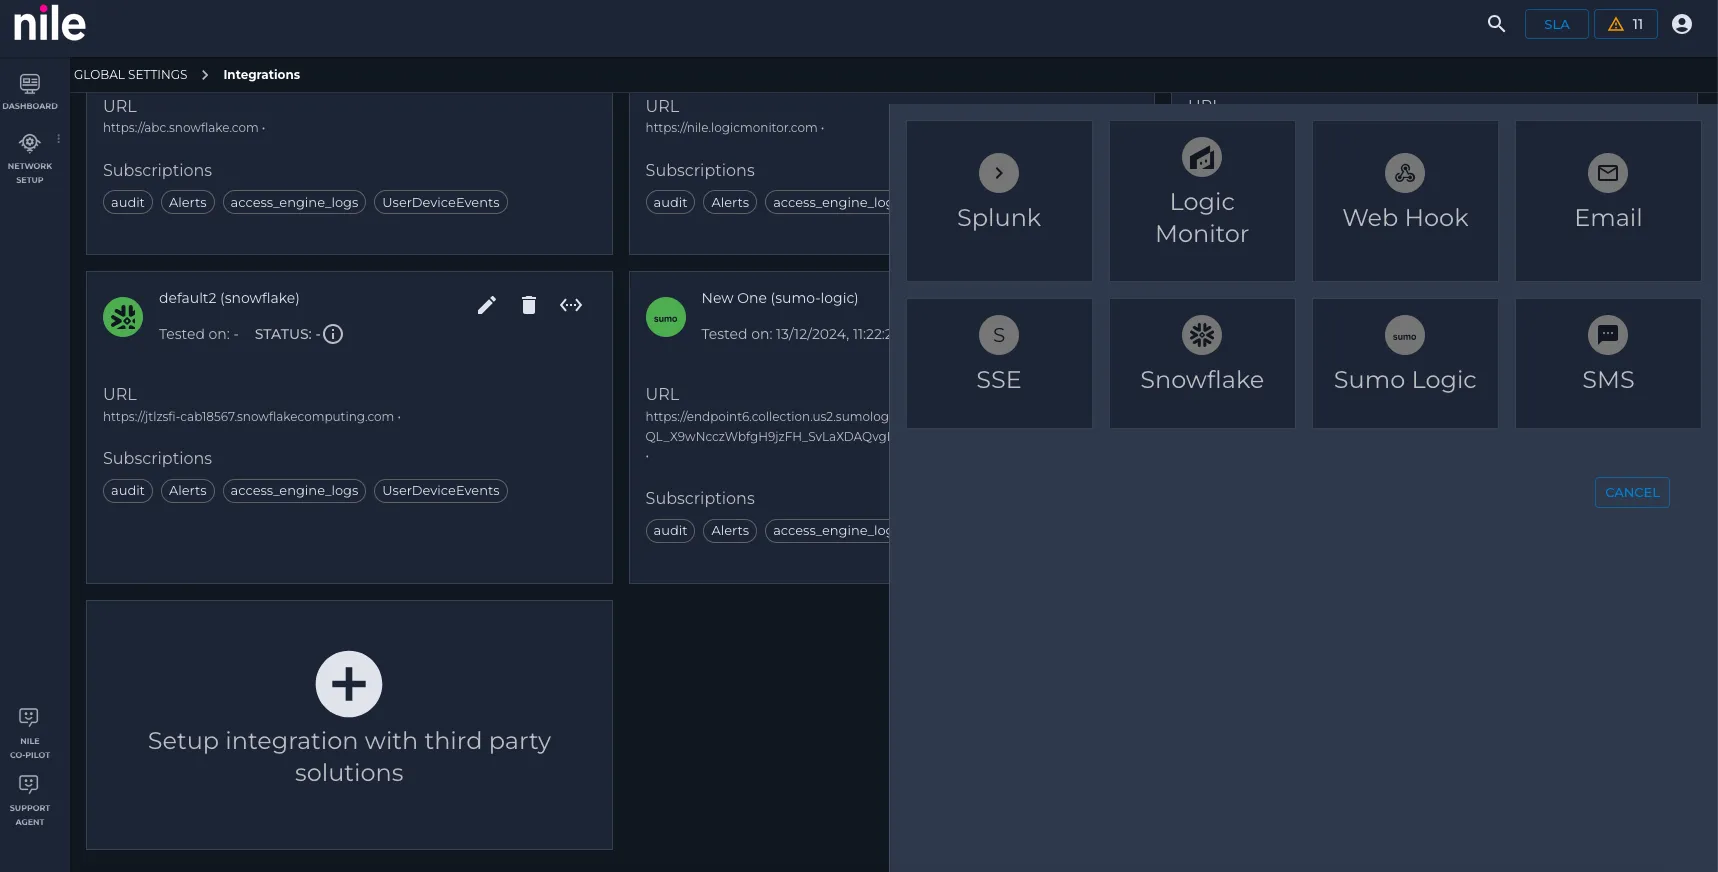
Task: Open the search magnifier icon
Action: point(1496,23)
